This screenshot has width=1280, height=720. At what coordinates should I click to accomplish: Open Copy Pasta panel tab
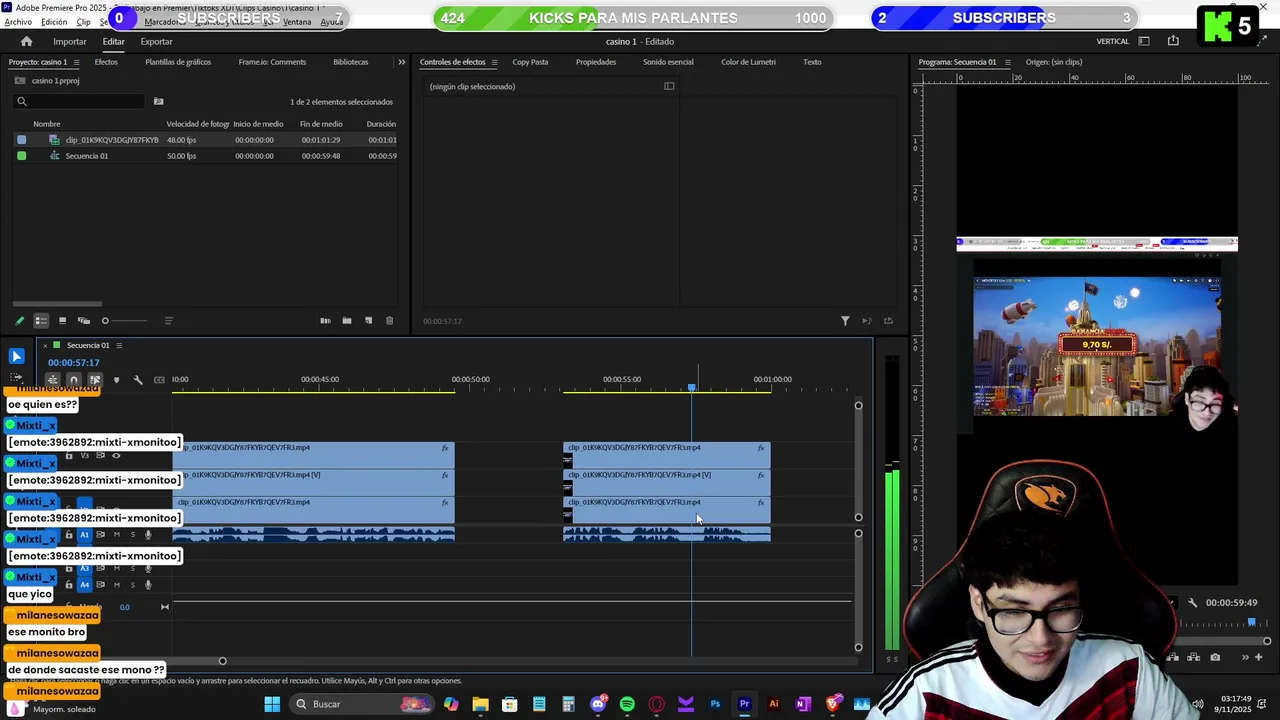pos(530,62)
